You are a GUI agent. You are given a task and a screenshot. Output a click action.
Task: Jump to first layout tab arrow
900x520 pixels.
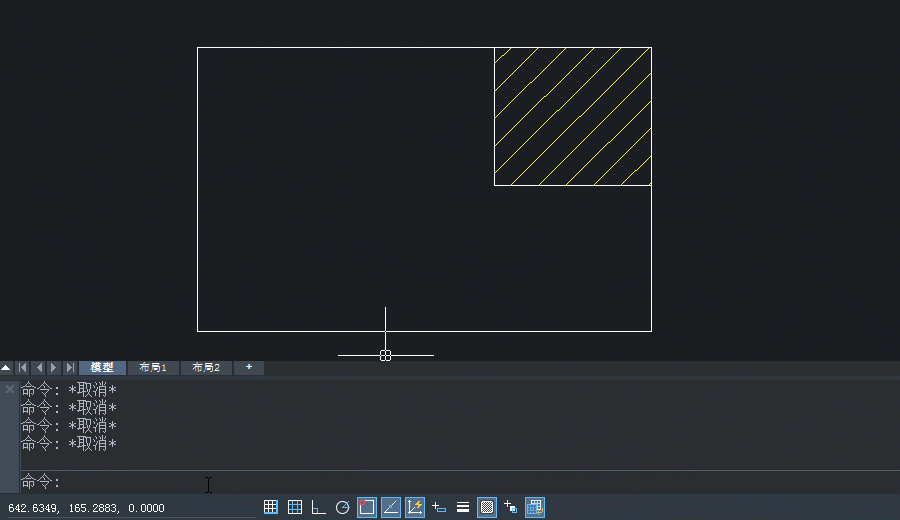point(22,368)
